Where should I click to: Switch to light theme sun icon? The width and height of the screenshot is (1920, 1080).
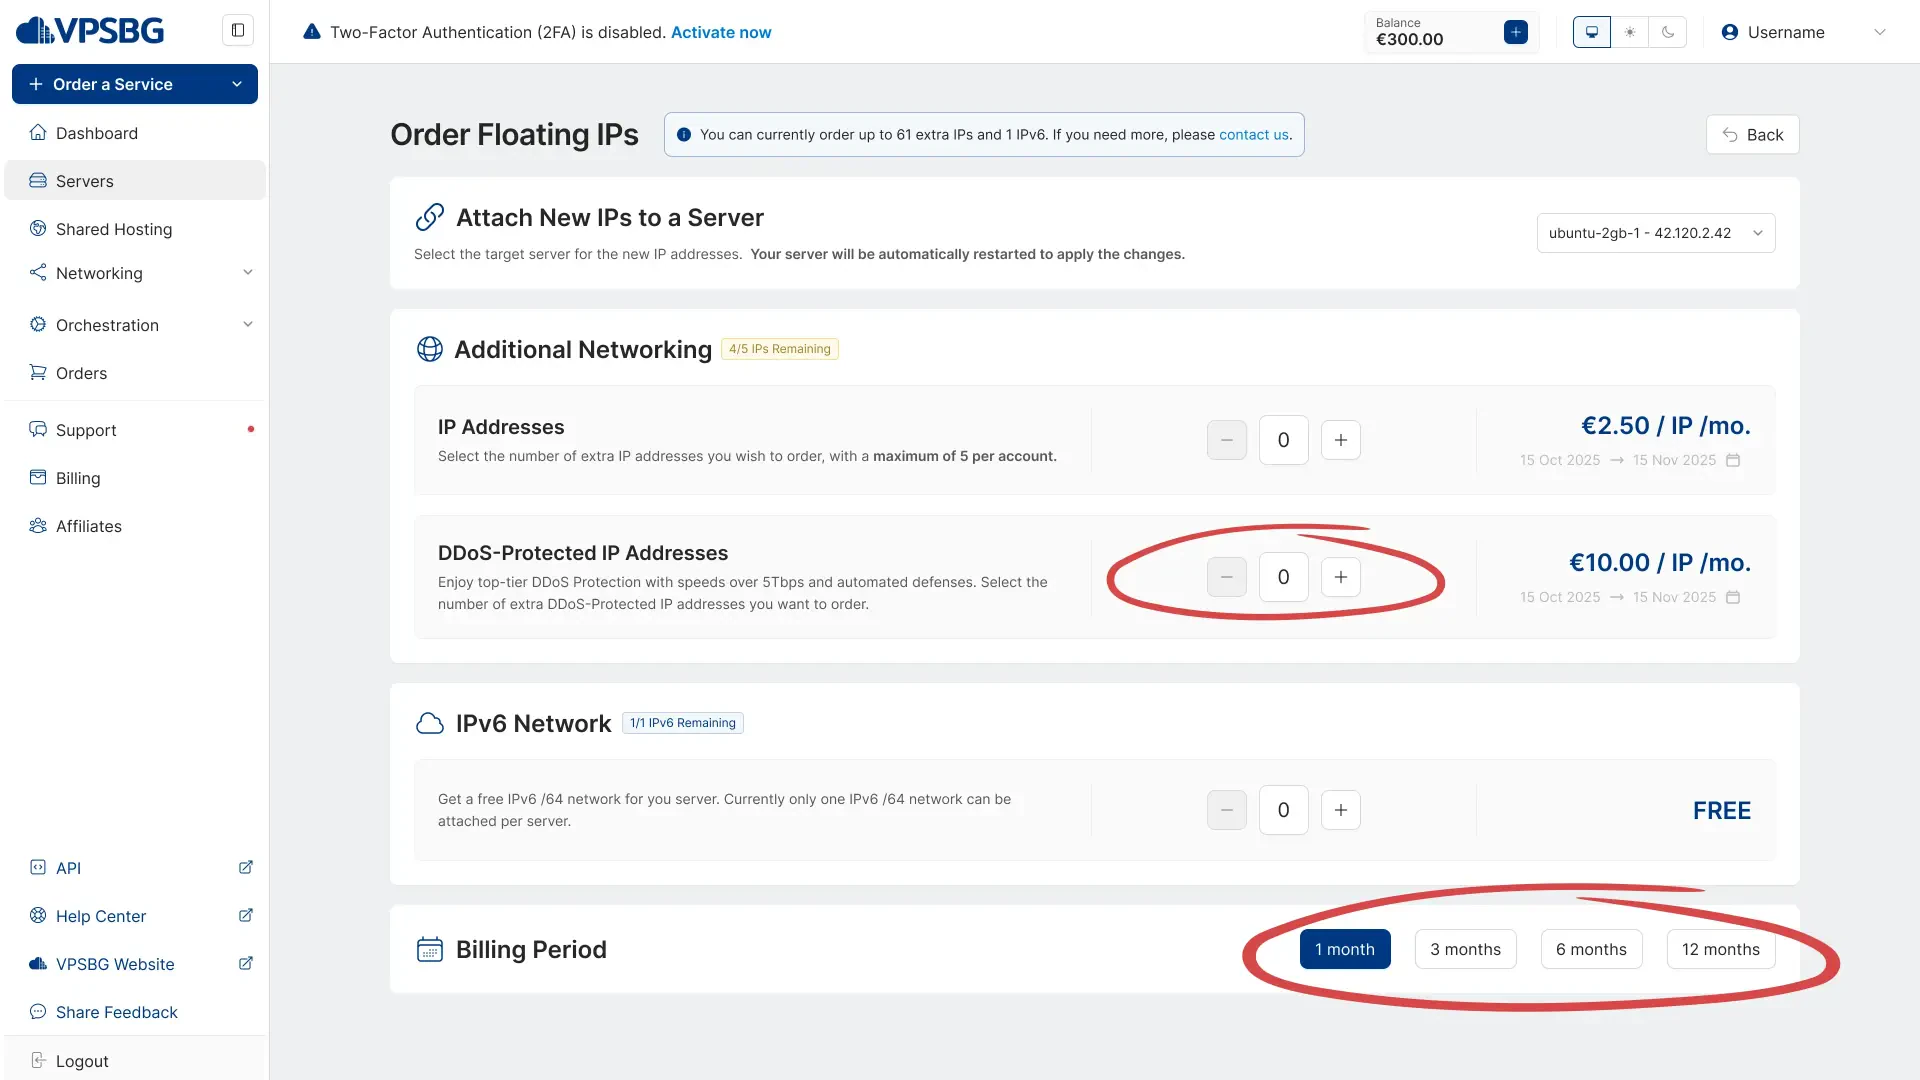(x=1630, y=32)
